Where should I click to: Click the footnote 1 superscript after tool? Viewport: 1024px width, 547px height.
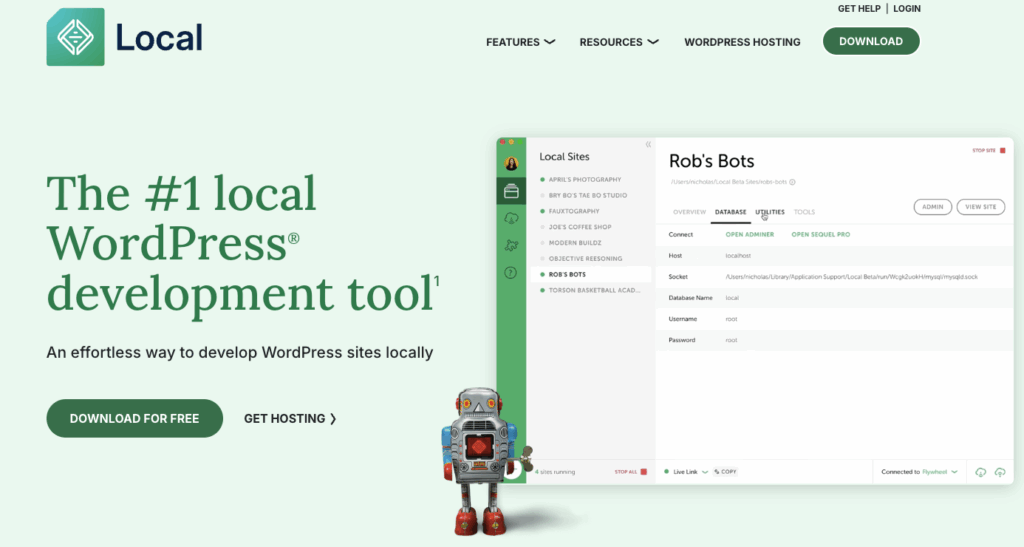click(x=436, y=281)
